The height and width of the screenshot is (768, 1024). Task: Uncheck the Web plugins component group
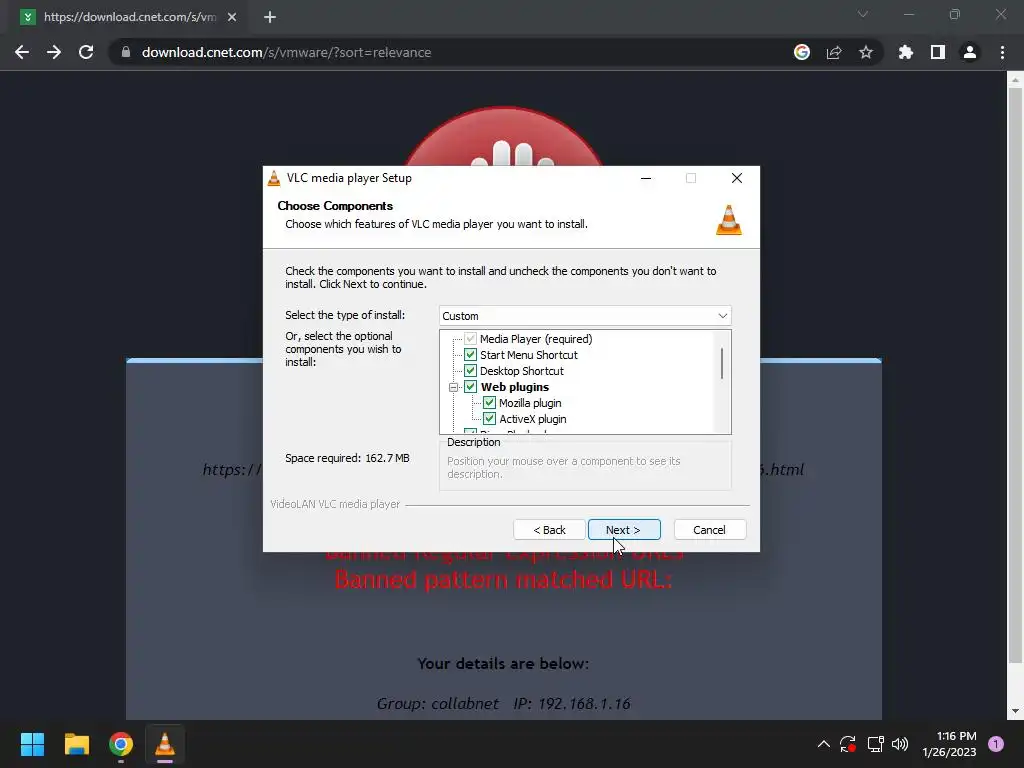point(470,387)
